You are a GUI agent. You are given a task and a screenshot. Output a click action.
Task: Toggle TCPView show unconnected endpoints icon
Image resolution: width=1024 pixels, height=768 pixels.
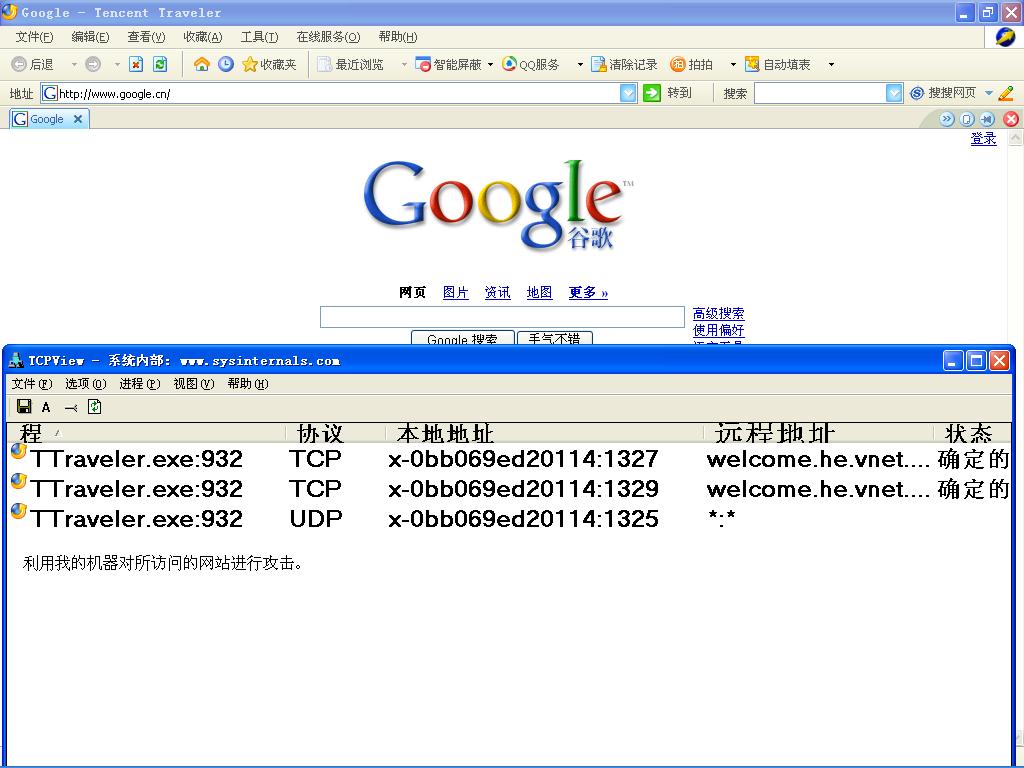71,408
